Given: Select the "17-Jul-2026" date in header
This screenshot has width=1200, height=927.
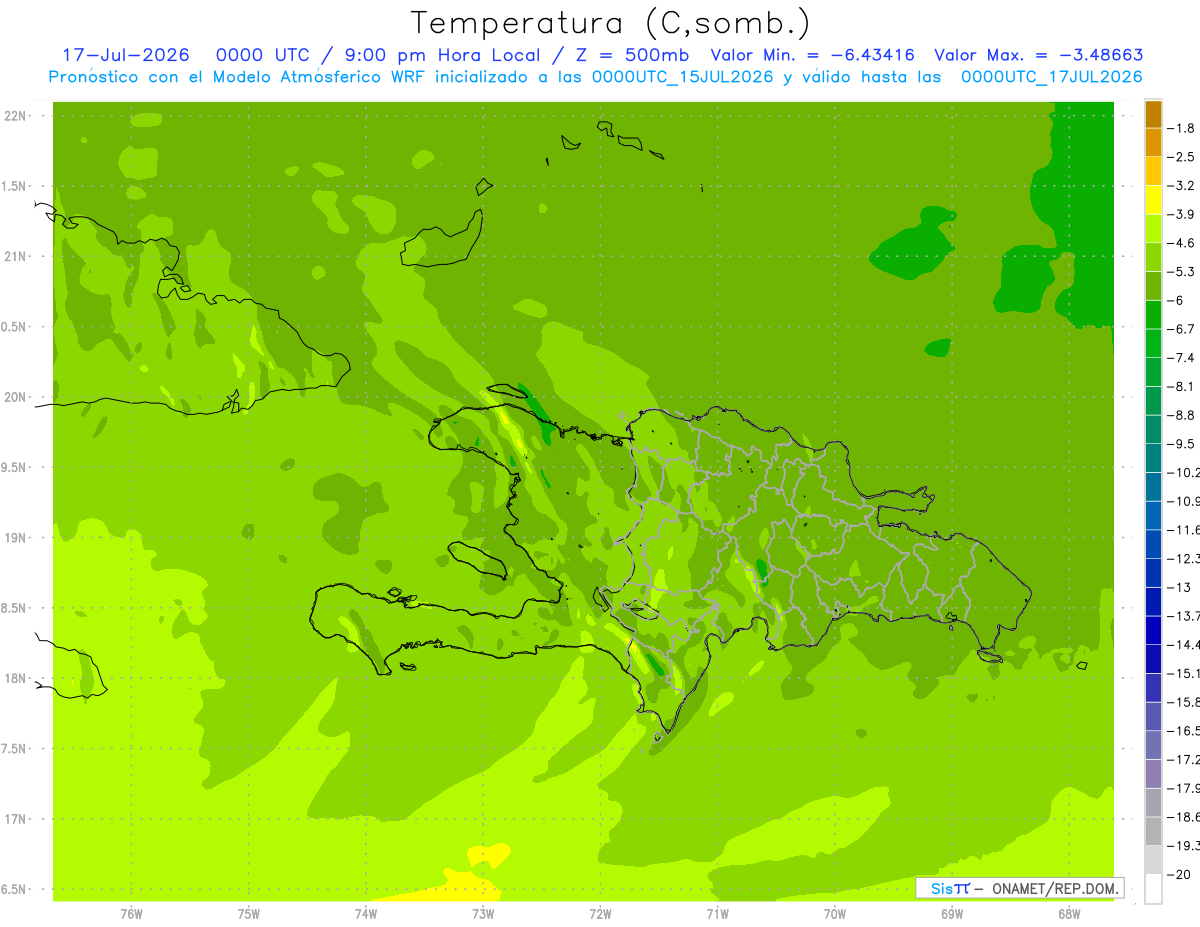Looking at the screenshot, I should click(126, 55).
